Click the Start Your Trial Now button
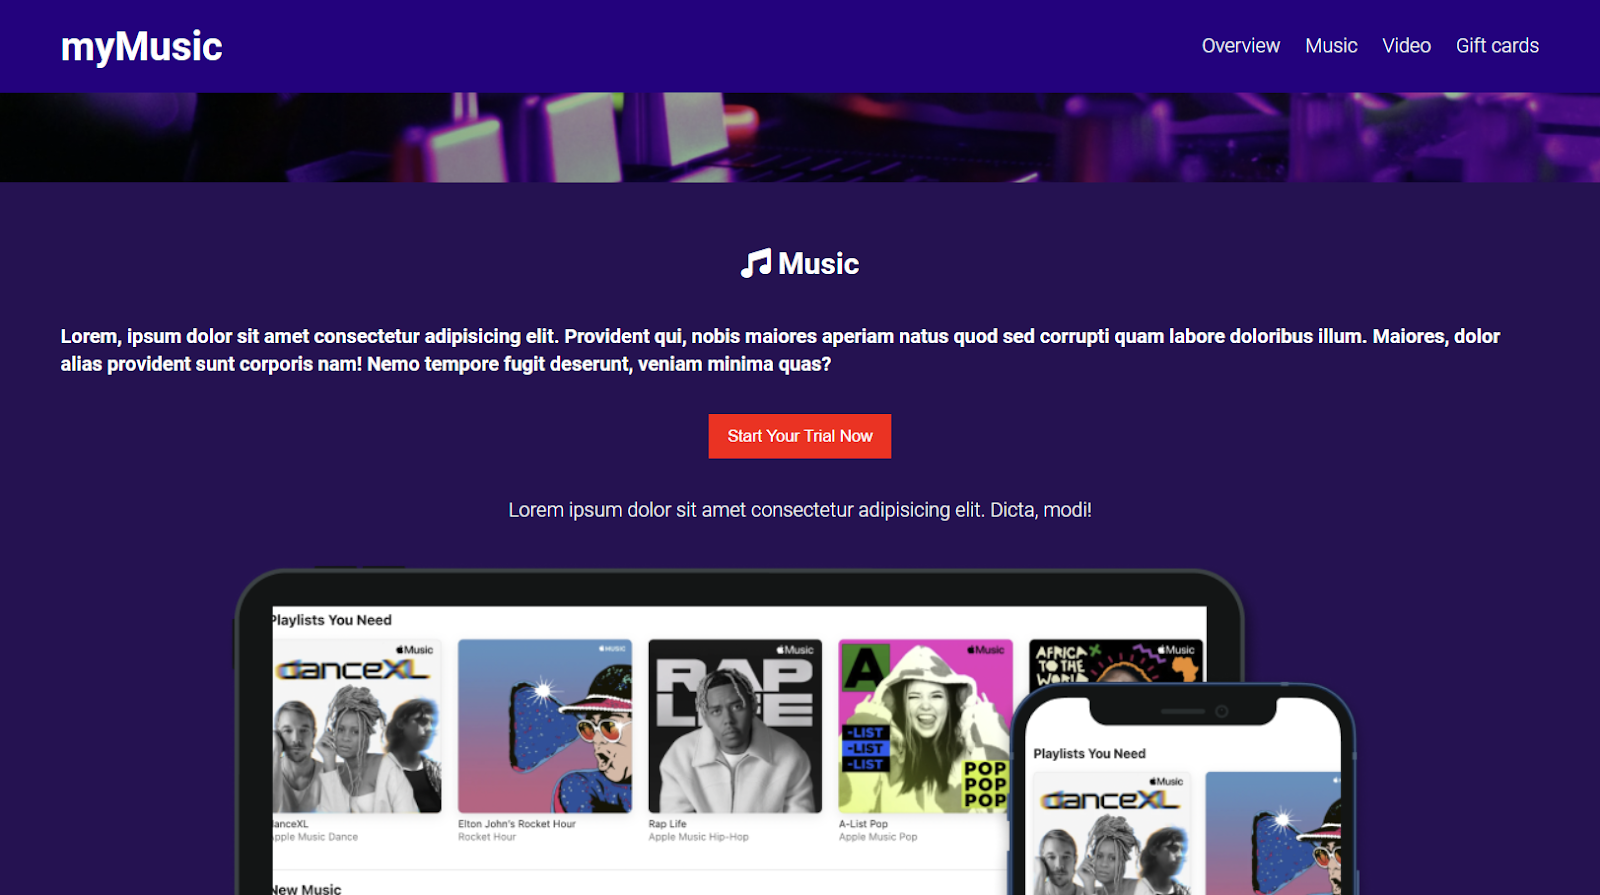Screen dimensions: 1600x895 pyautogui.click(x=800, y=436)
